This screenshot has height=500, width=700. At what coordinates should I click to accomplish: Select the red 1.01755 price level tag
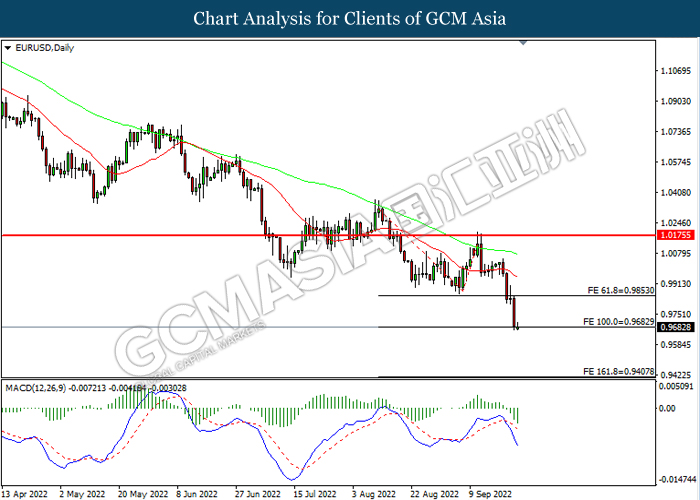pos(675,235)
